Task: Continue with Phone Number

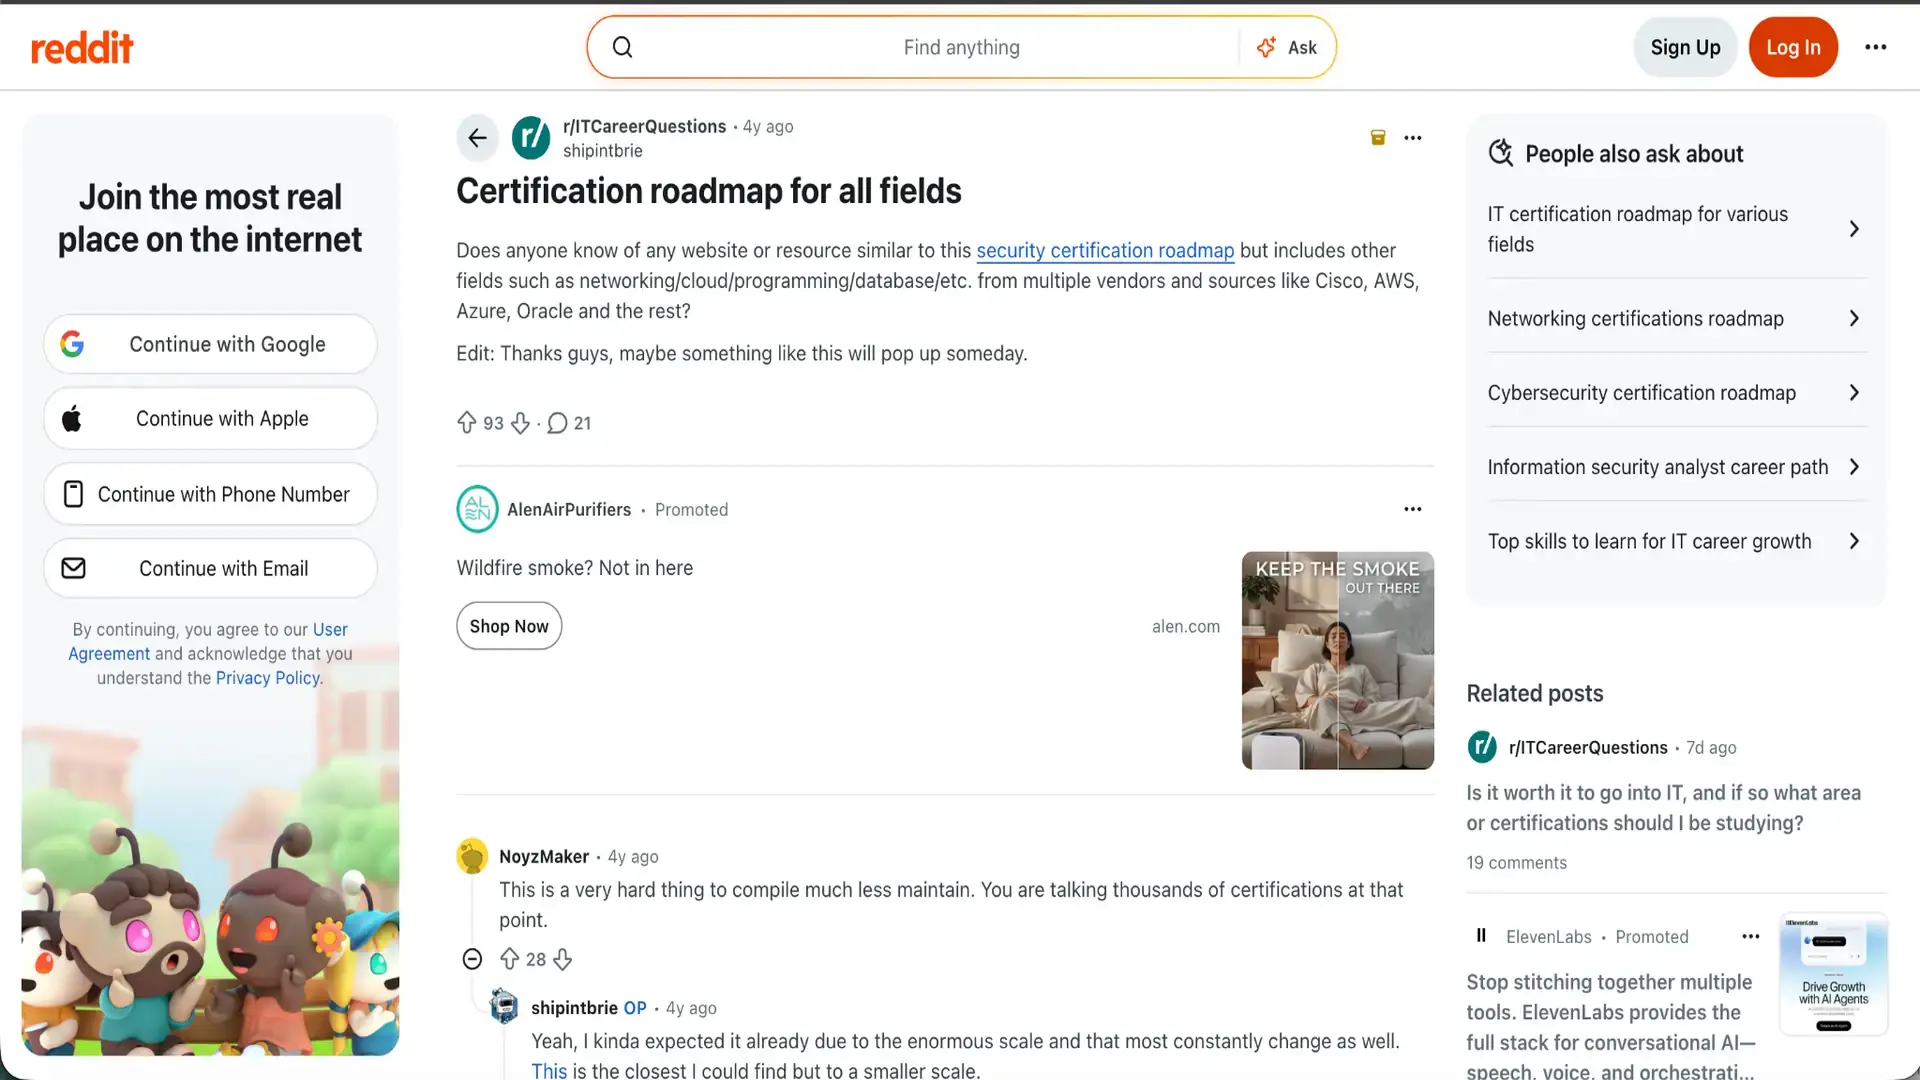Action: click(x=210, y=494)
